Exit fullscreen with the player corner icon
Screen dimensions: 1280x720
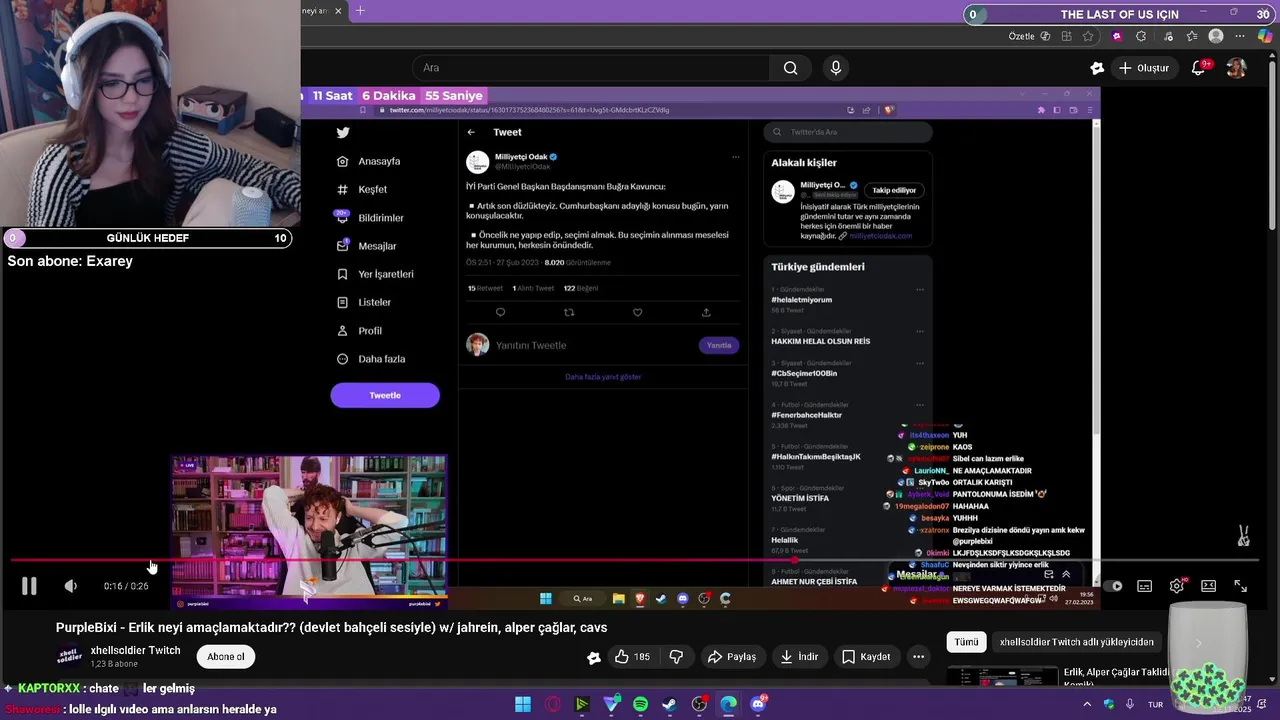point(1240,586)
